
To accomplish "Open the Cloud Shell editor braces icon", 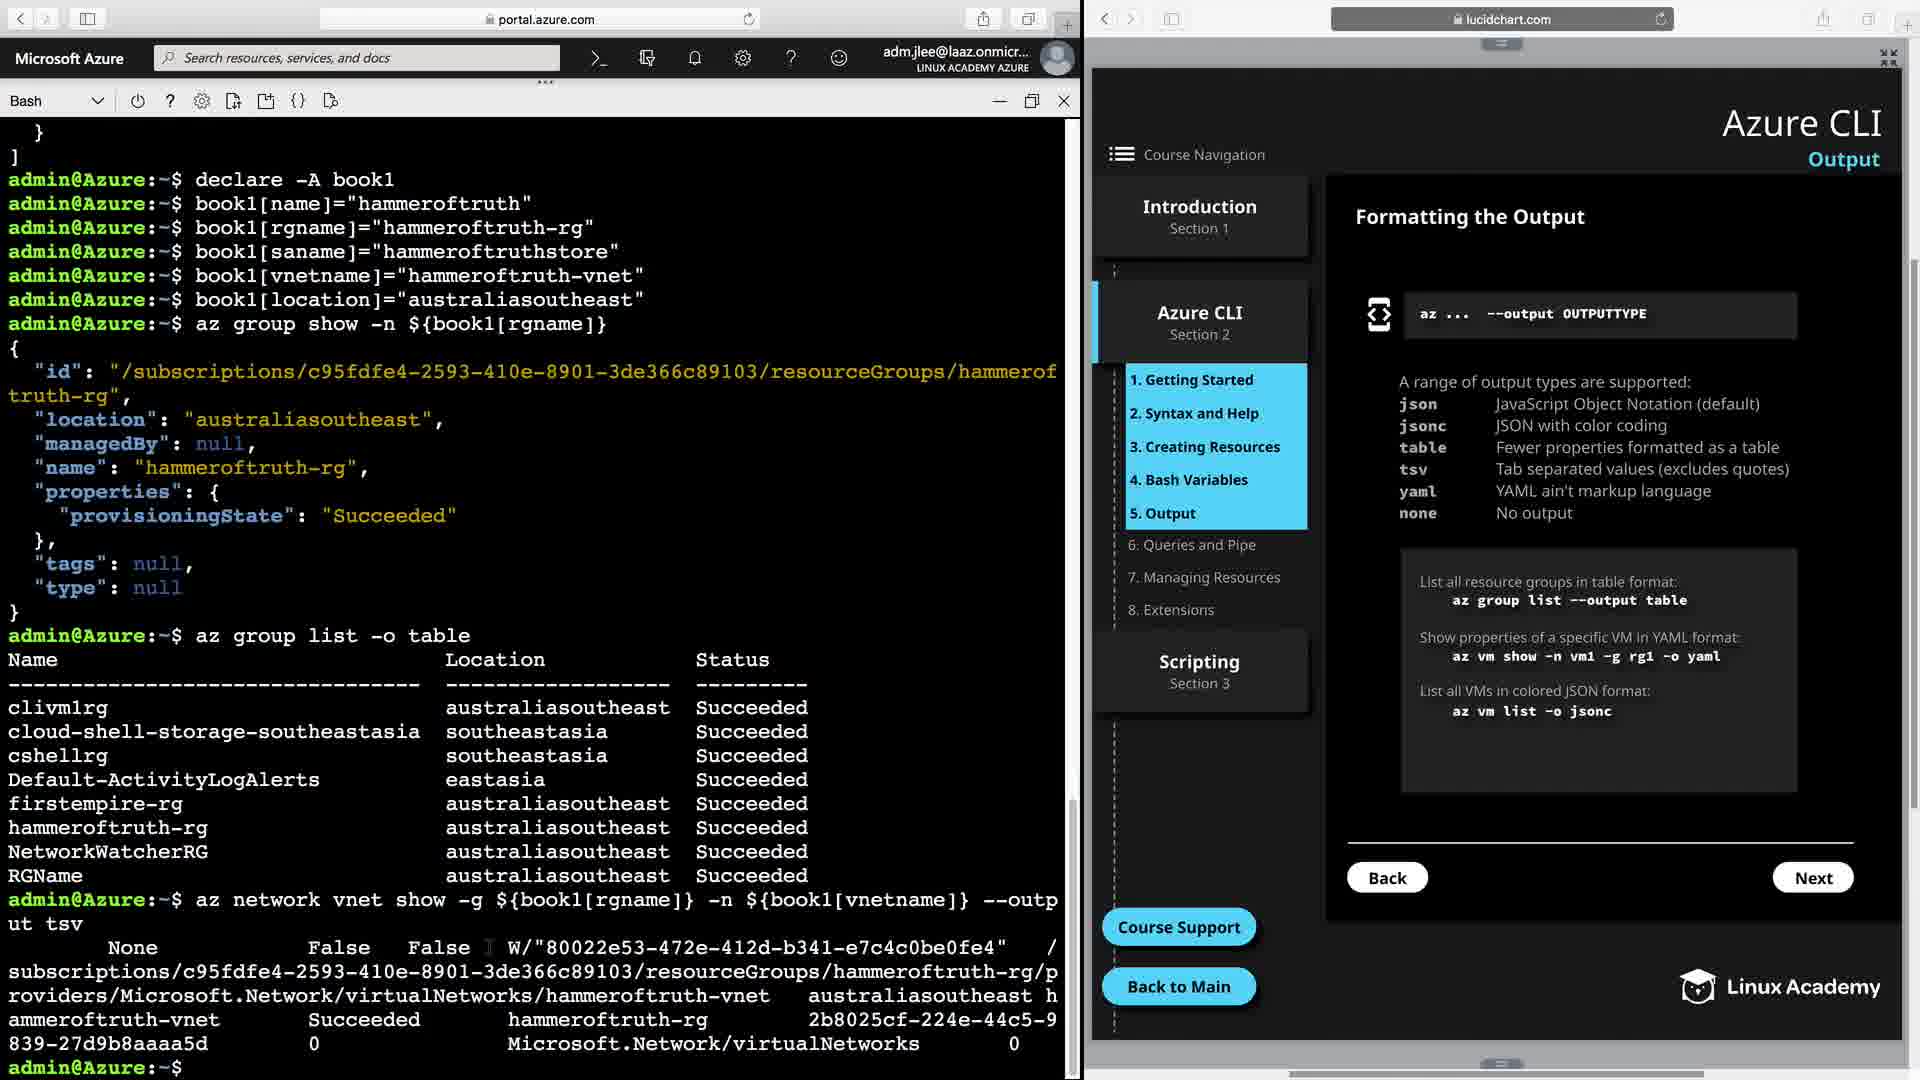I will pos(298,101).
